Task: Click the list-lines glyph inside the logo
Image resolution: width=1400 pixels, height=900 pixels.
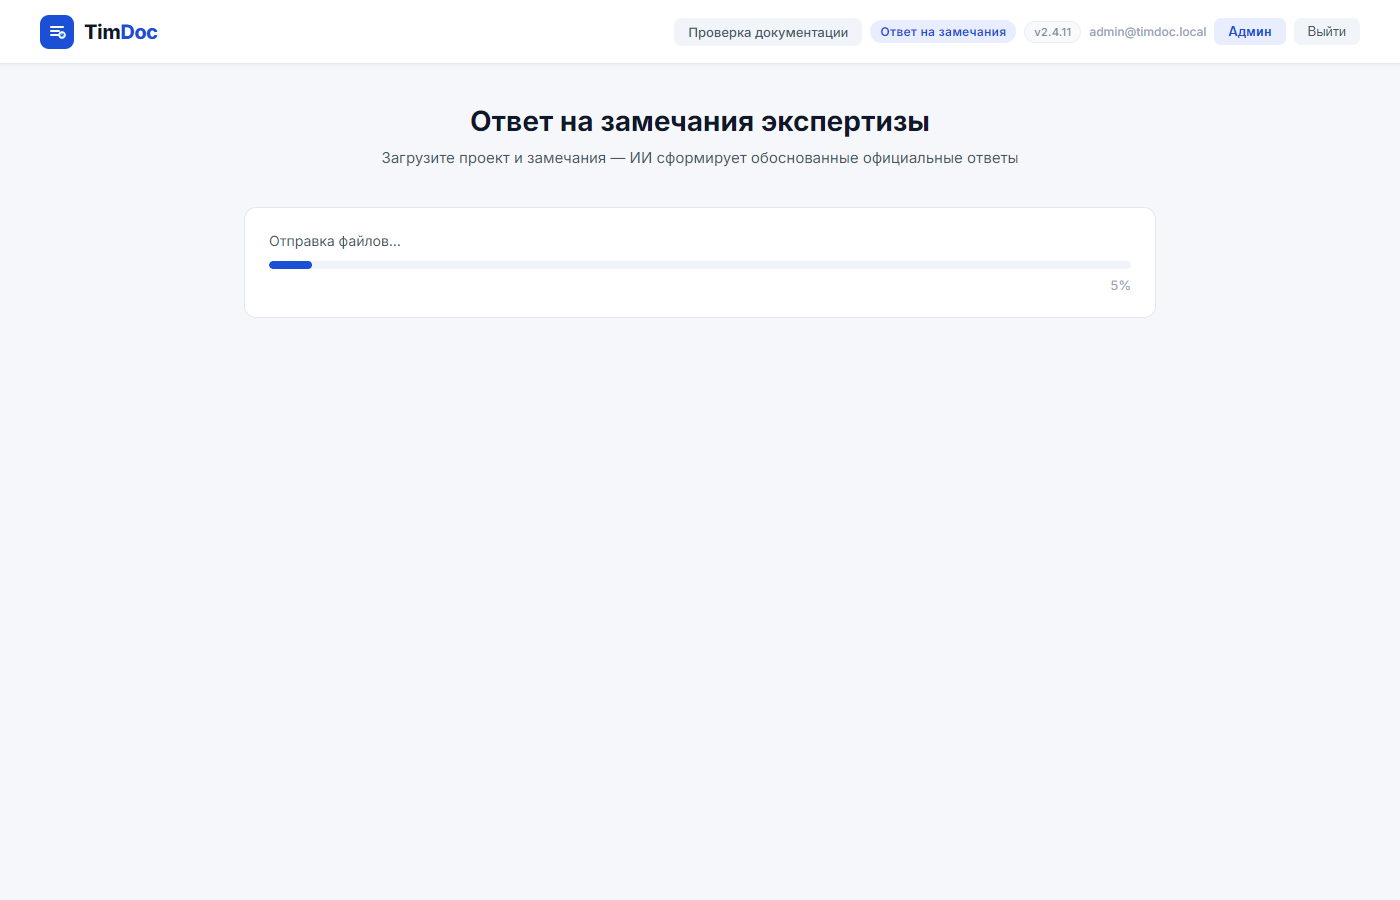Action: coord(55,29)
